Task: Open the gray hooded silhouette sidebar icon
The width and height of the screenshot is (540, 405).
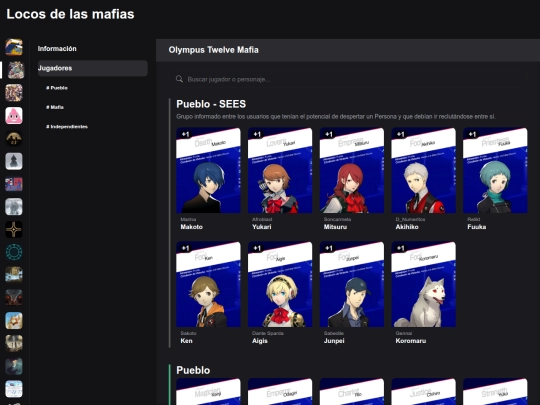Action: pyautogui.click(x=14, y=161)
